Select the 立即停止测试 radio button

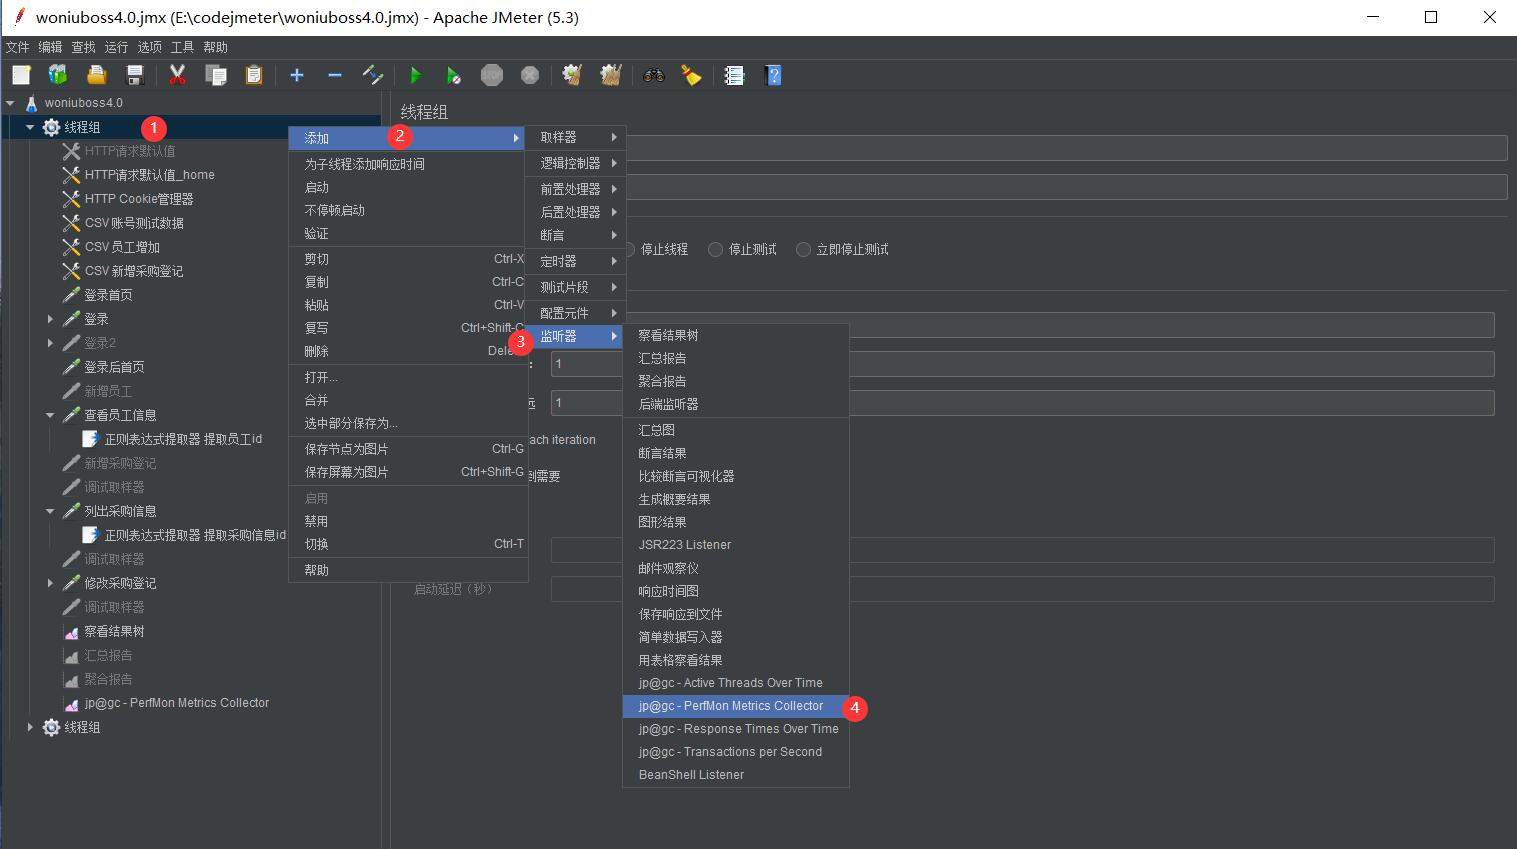click(x=803, y=249)
